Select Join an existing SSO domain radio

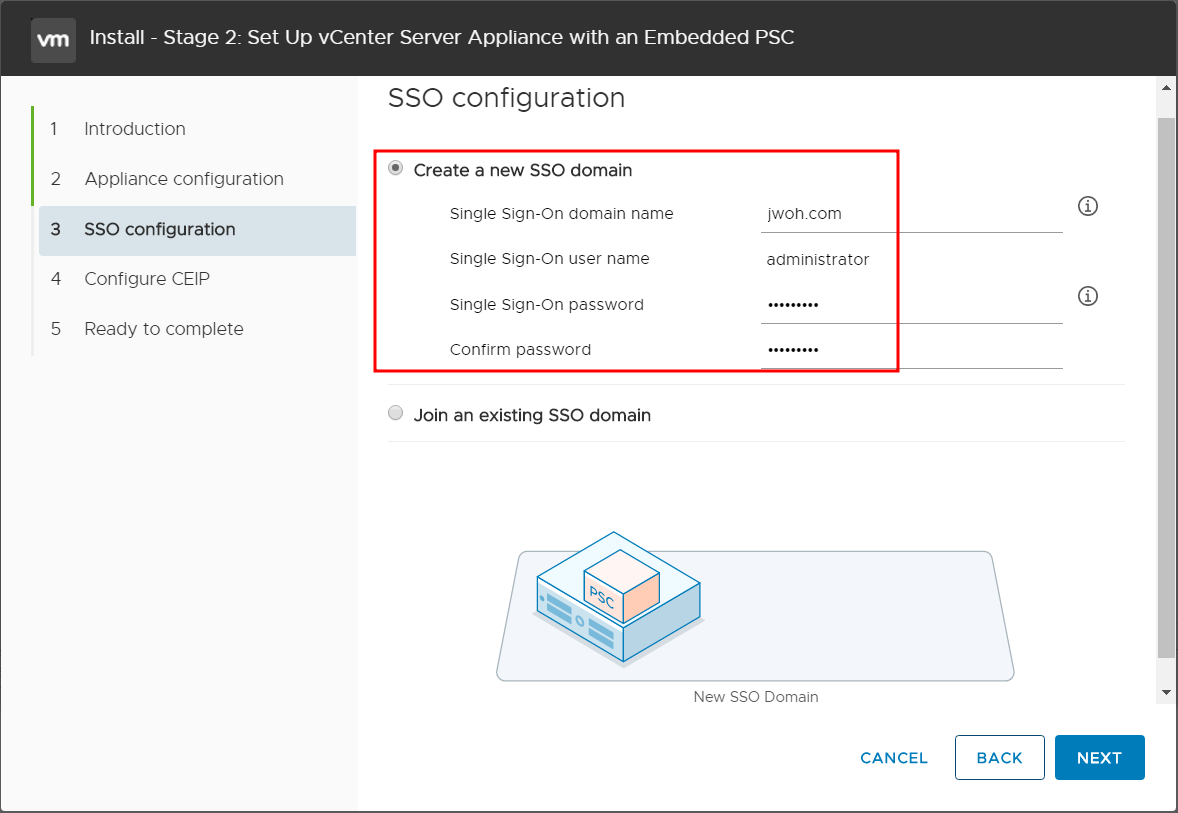click(x=395, y=413)
